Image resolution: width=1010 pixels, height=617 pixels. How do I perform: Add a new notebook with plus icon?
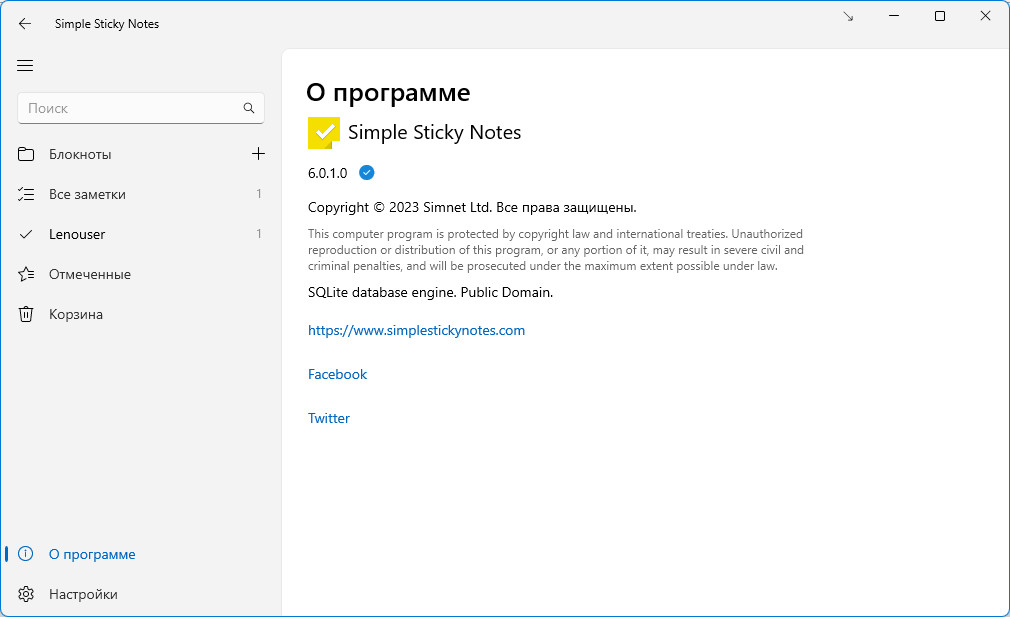pos(258,154)
